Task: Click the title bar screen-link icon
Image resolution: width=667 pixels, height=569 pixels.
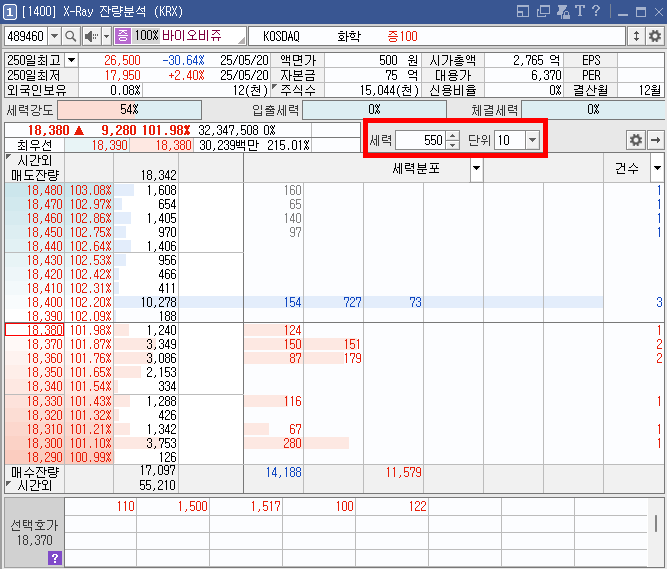Action: (x=523, y=11)
